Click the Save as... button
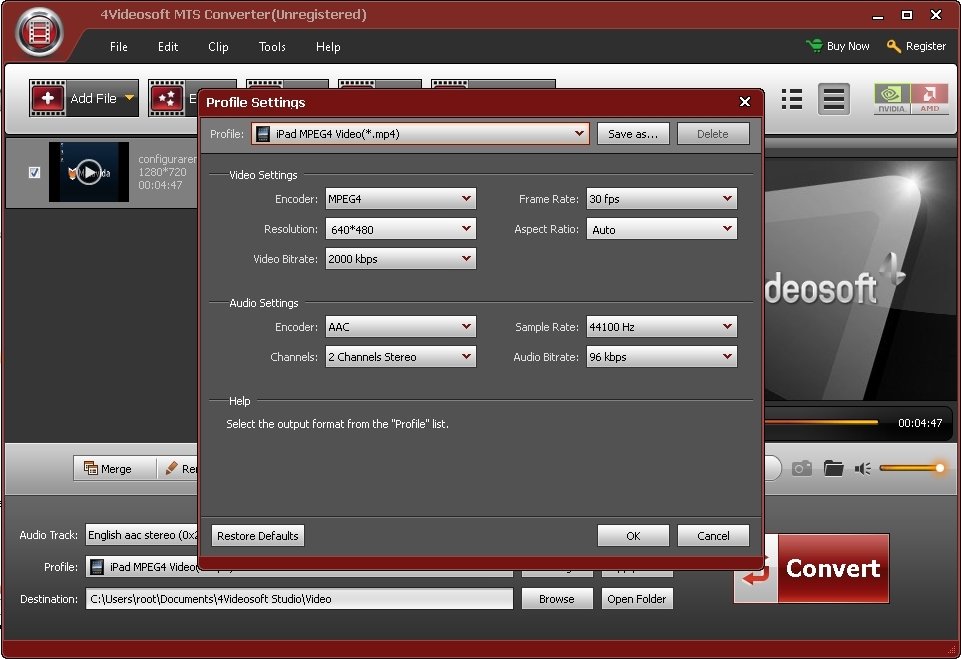This screenshot has width=961, height=659. (x=633, y=134)
